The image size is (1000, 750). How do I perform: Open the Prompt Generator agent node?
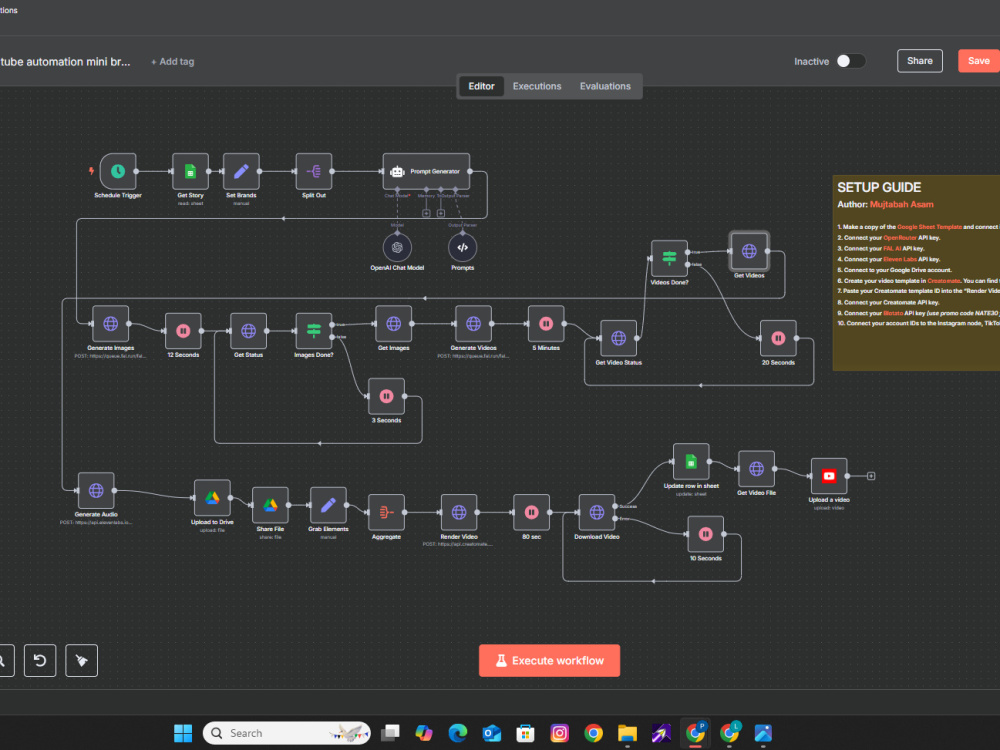(426, 171)
